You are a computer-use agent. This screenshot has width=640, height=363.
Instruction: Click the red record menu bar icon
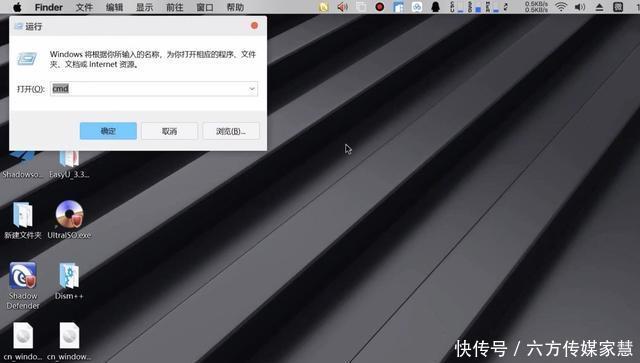coord(380,7)
